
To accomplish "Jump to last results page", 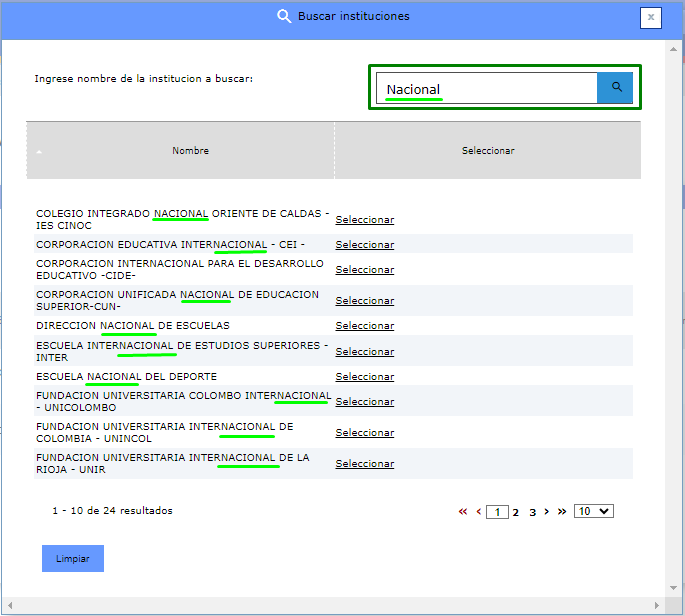I will 562,511.
